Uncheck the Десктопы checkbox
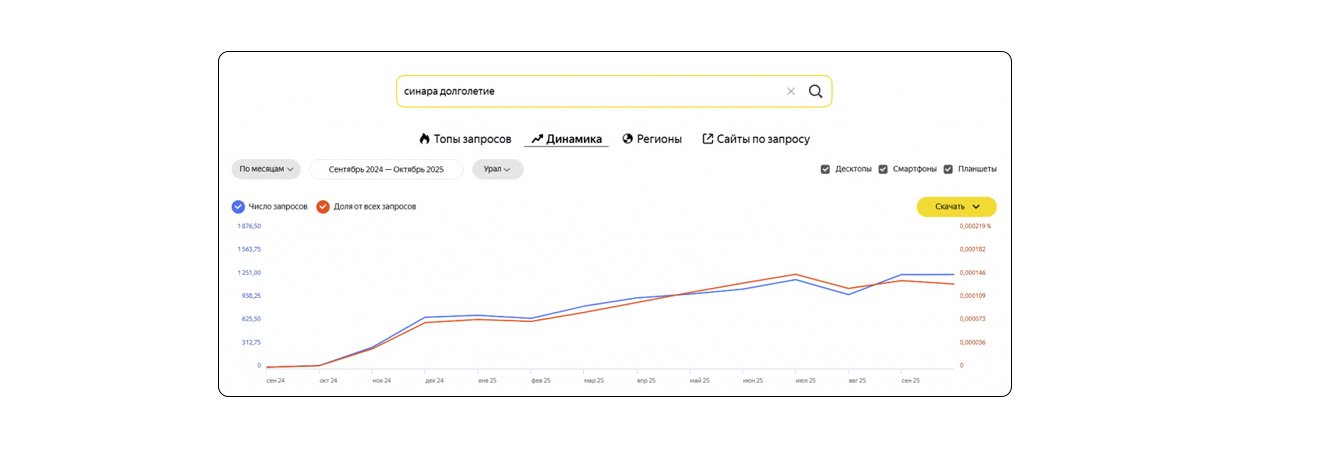The width and height of the screenshot is (1340, 450). coord(826,169)
